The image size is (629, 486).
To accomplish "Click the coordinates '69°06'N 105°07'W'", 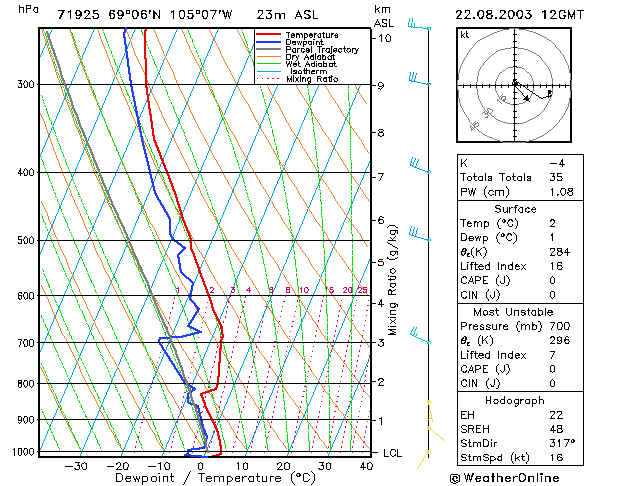I will 170,15.
